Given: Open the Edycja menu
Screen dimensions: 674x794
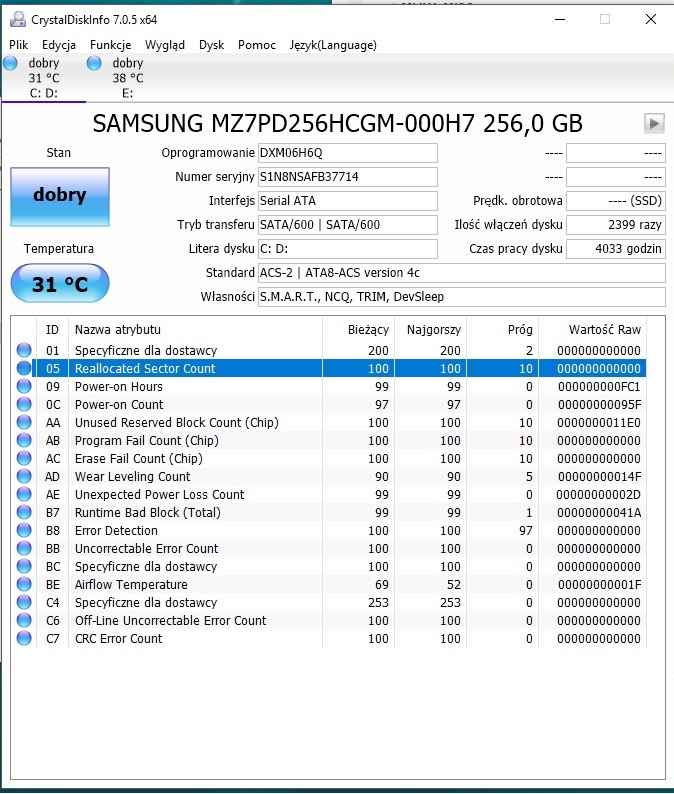Looking at the screenshot, I should [59, 45].
